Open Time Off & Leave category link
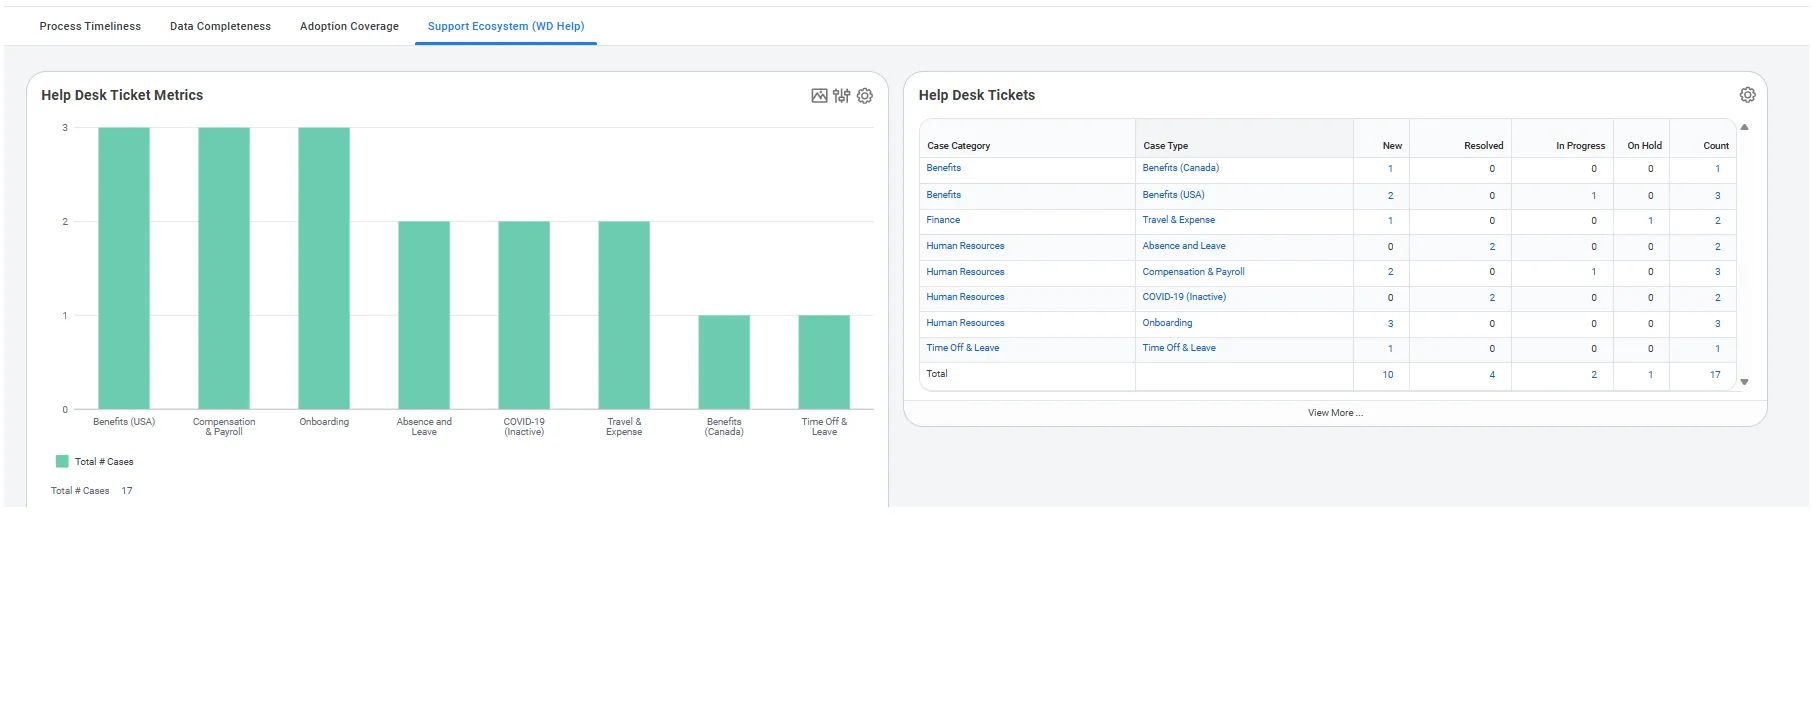Viewport: 1812px width, 710px height. point(963,348)
